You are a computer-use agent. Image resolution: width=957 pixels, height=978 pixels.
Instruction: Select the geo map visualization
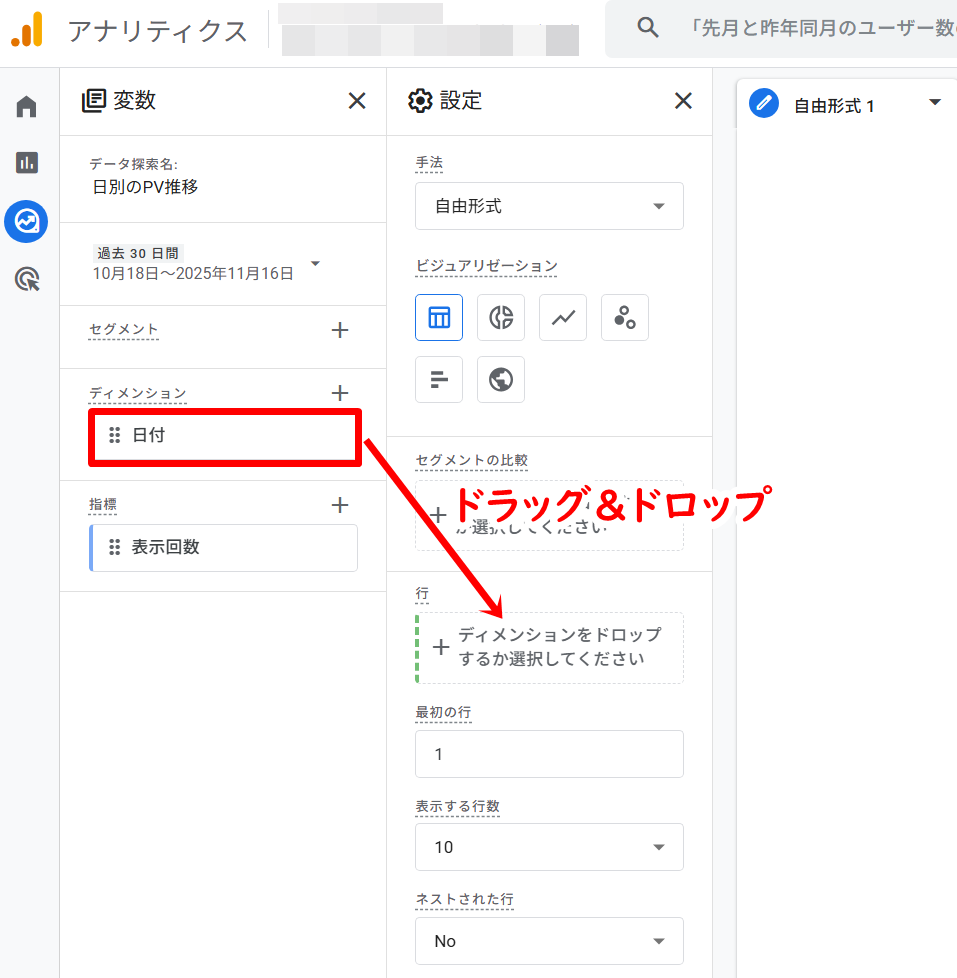[x=501, y=379]
